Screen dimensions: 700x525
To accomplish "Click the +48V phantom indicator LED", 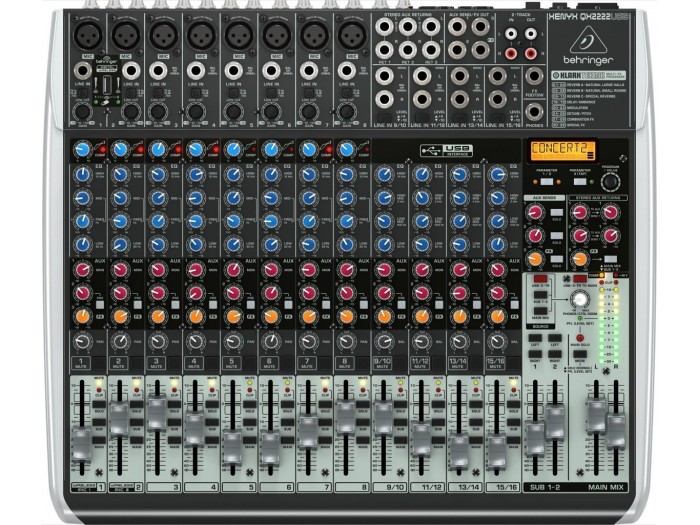I will pos(616,275).
